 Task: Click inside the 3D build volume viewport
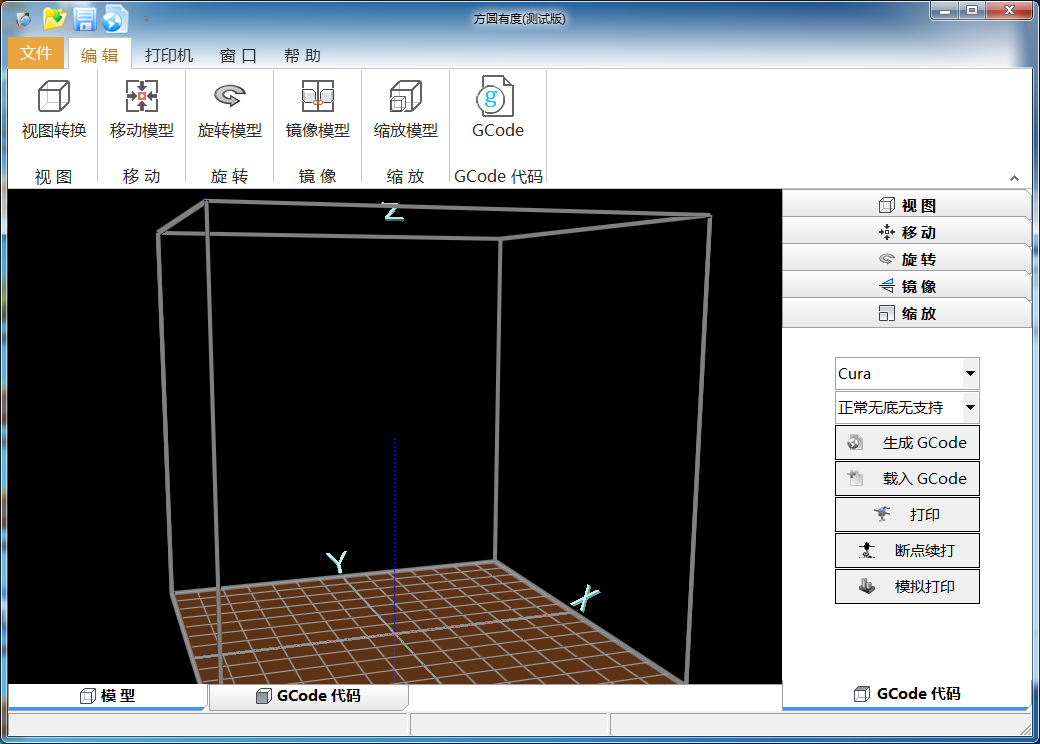(x=395, y=436)
